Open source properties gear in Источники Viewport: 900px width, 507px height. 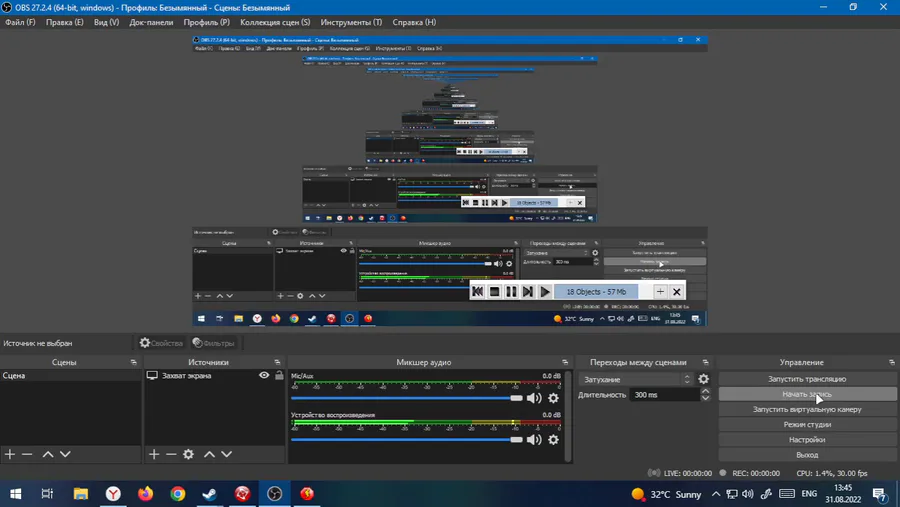(188, 454)
